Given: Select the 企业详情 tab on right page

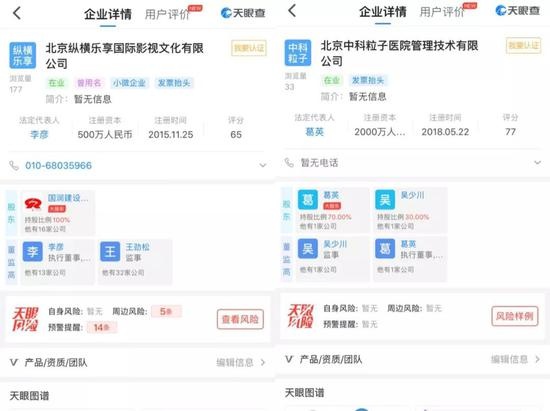Looking at the screenshot, I should click(x=383, y=12).
